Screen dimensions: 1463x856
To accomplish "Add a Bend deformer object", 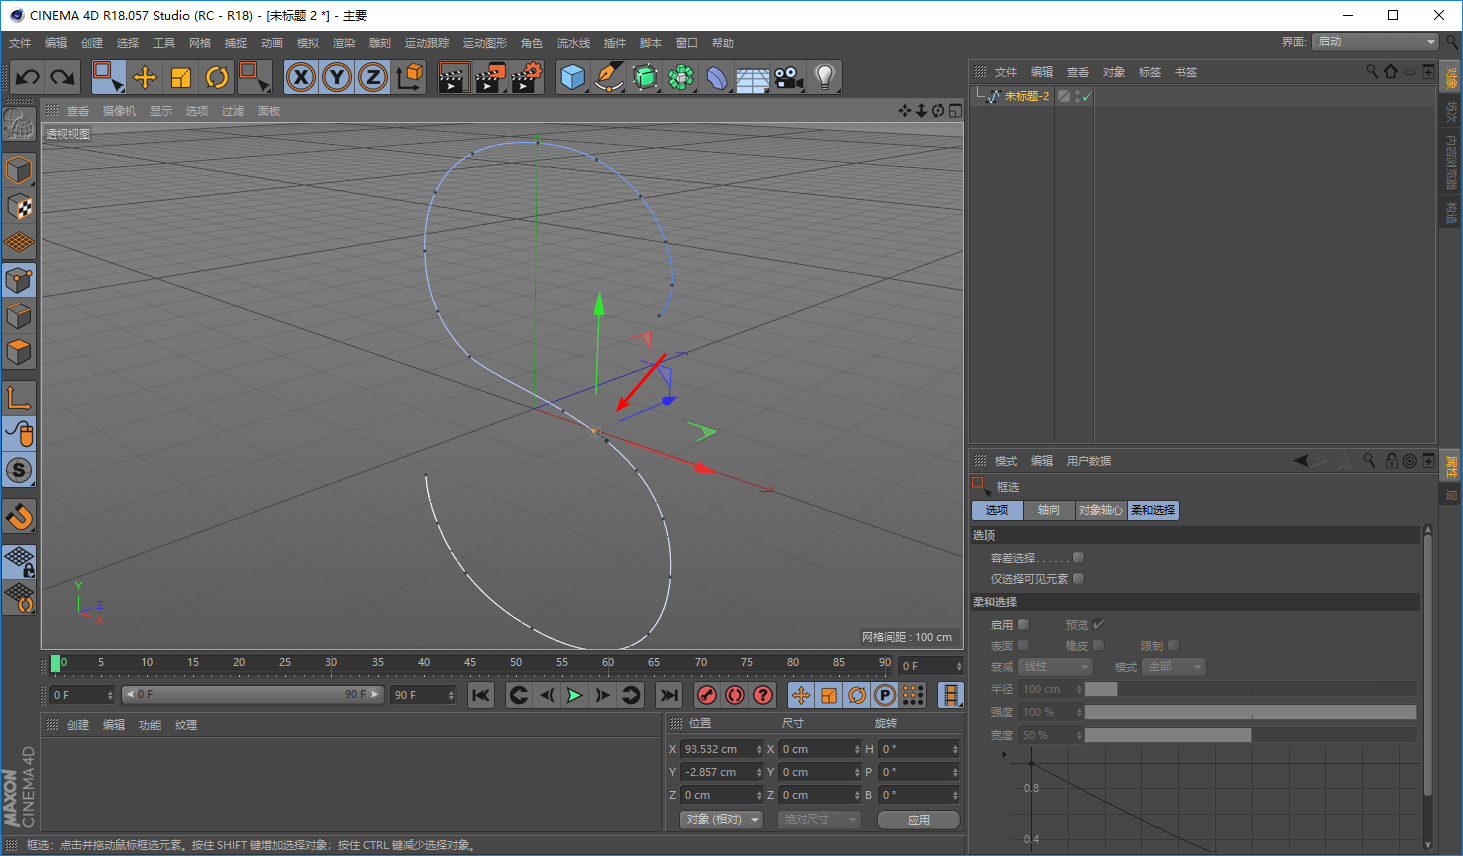I will pyautogui.click(x=717, y=77).
